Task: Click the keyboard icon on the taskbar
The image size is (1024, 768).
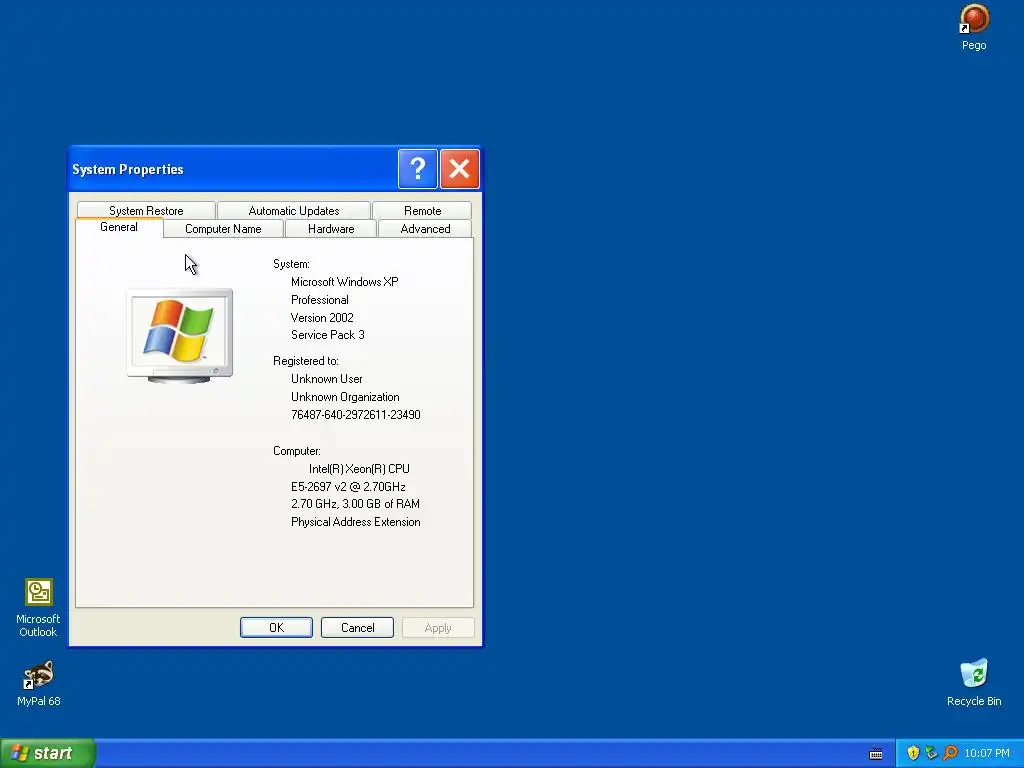Action: point(876,754)
